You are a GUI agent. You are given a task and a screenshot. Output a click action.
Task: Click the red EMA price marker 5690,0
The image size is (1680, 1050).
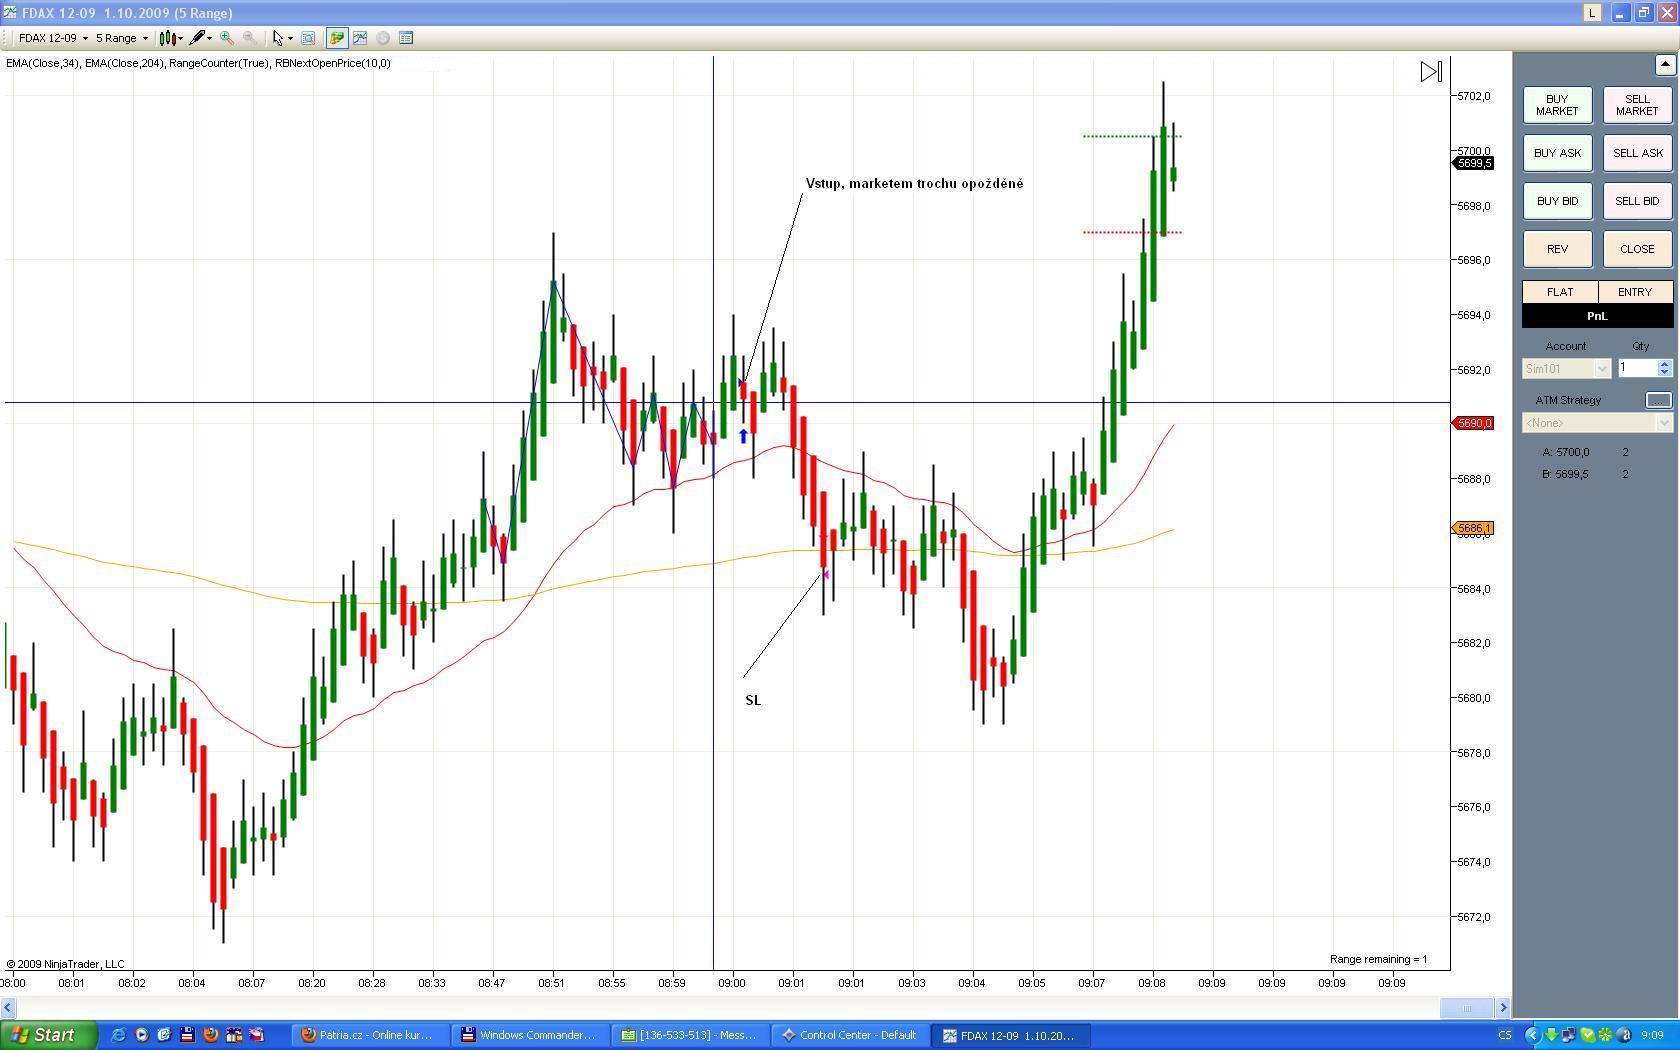tap(1474, 423)
